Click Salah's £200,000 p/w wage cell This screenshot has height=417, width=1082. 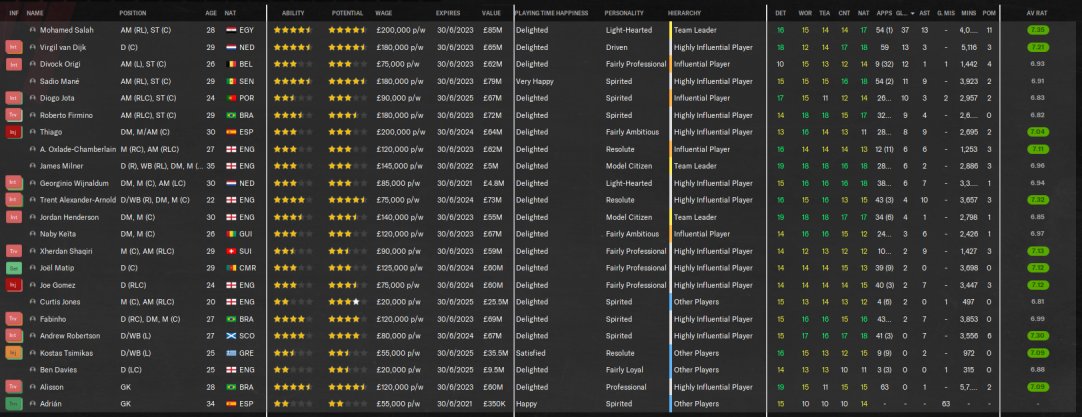[x=400, y=30]
